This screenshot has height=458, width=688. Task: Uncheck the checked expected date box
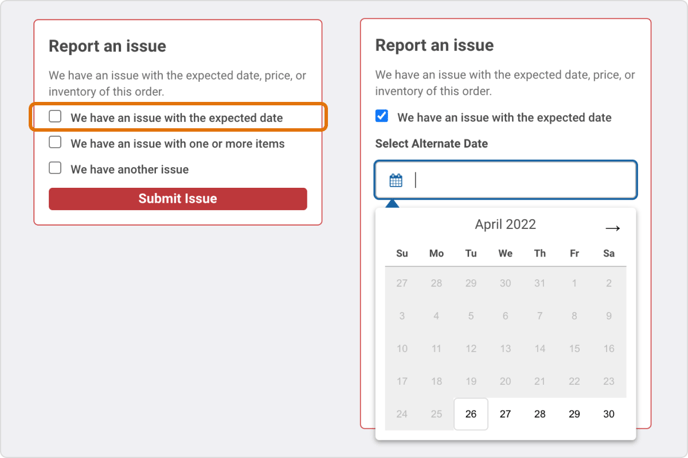click(x=382, y=116)
